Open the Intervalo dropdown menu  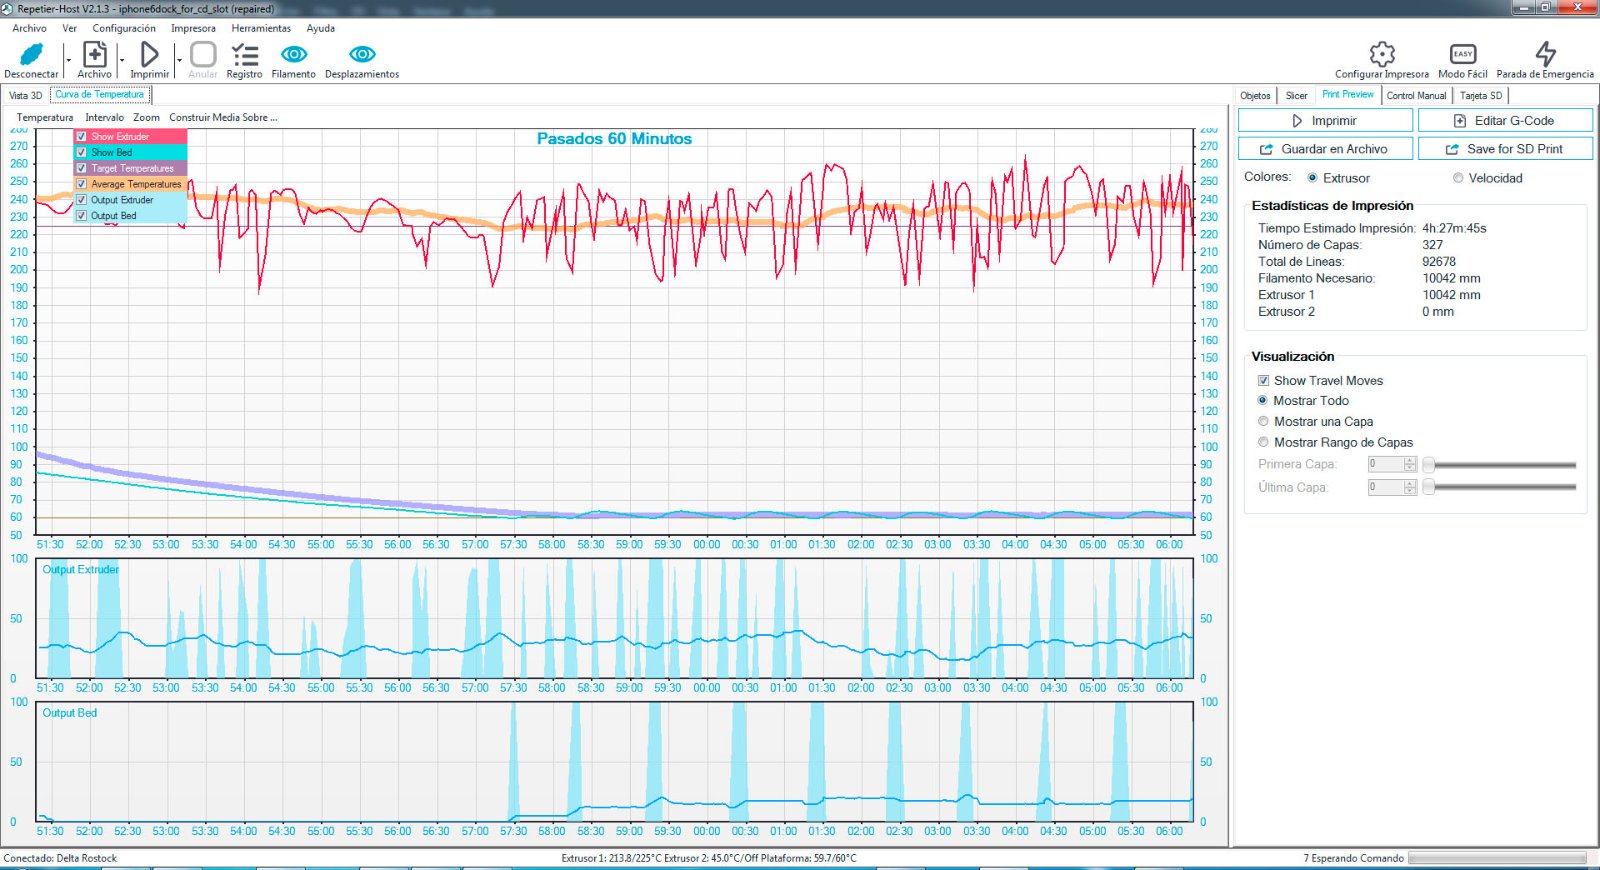[x=104, y=118]
